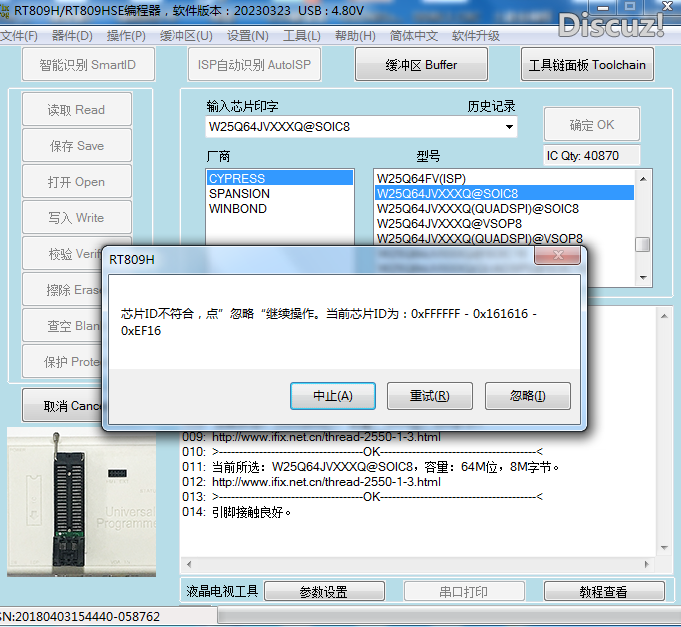Open the 软件升级 menu
681x627 pixels.
point(476,36)
